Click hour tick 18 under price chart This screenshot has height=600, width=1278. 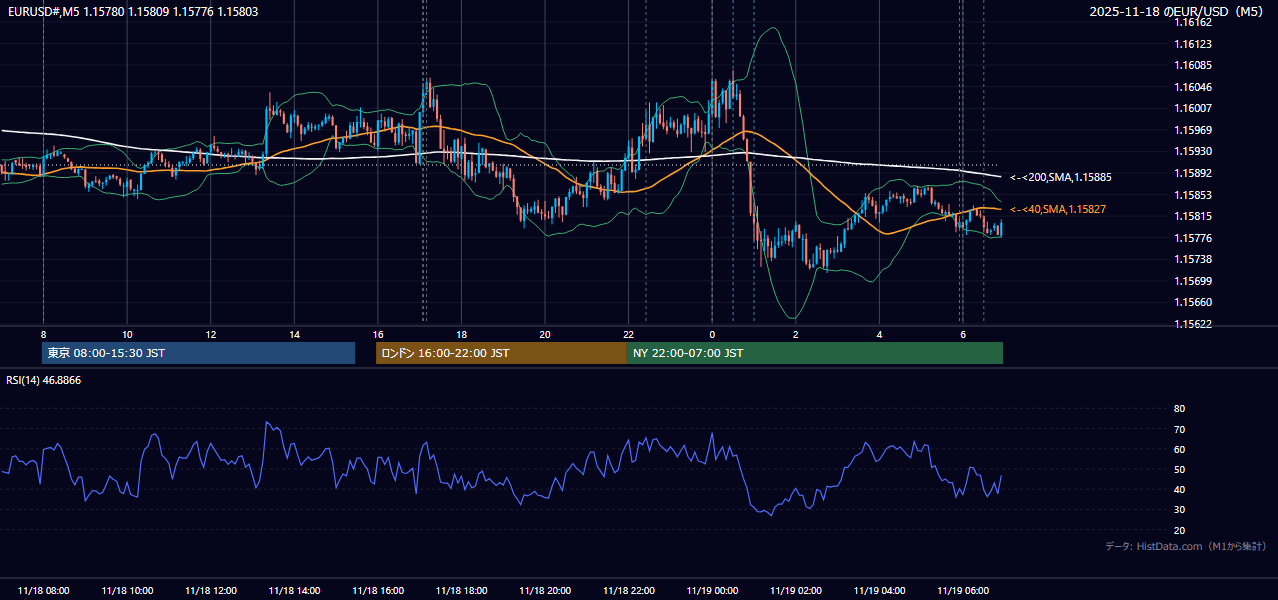[x=461, y=334]
